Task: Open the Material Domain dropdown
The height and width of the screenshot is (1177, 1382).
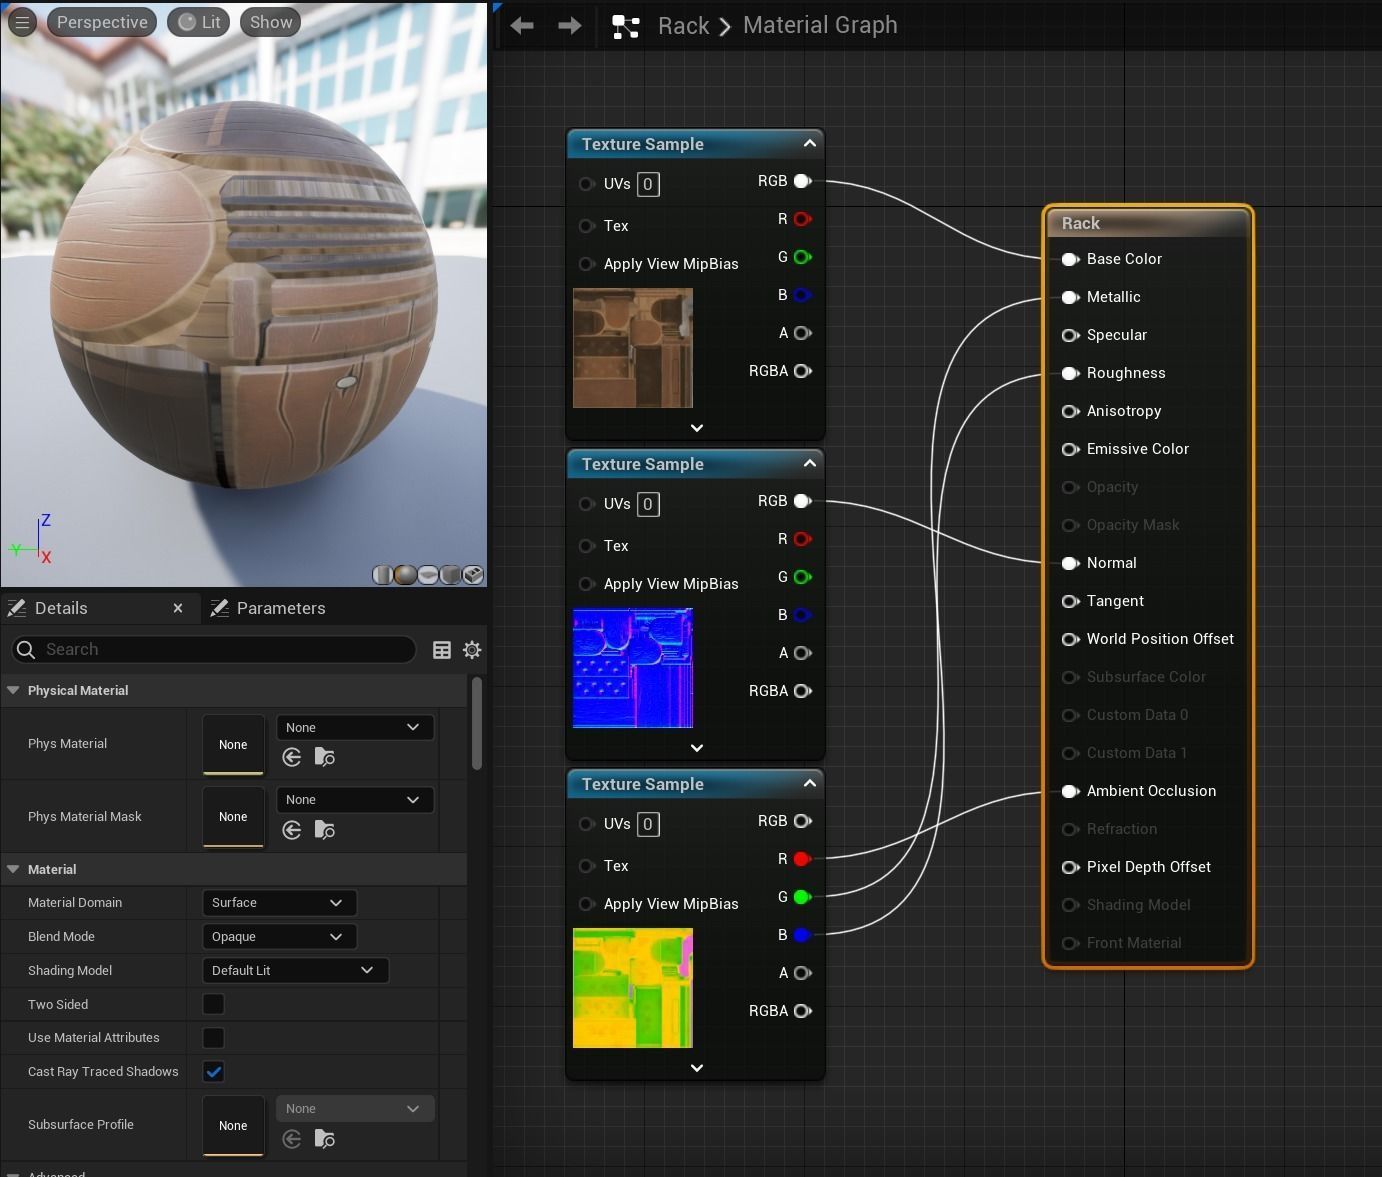Action: (278, 902)
